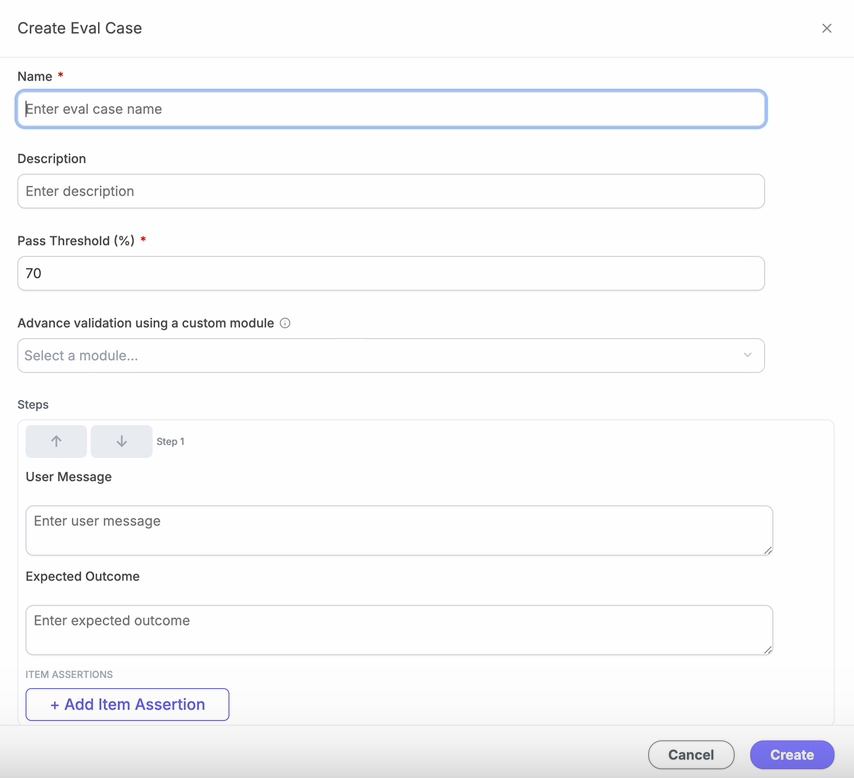Click the Expected Outcome text area
Viewport: 854px width, 778px height.
[399, 630]
